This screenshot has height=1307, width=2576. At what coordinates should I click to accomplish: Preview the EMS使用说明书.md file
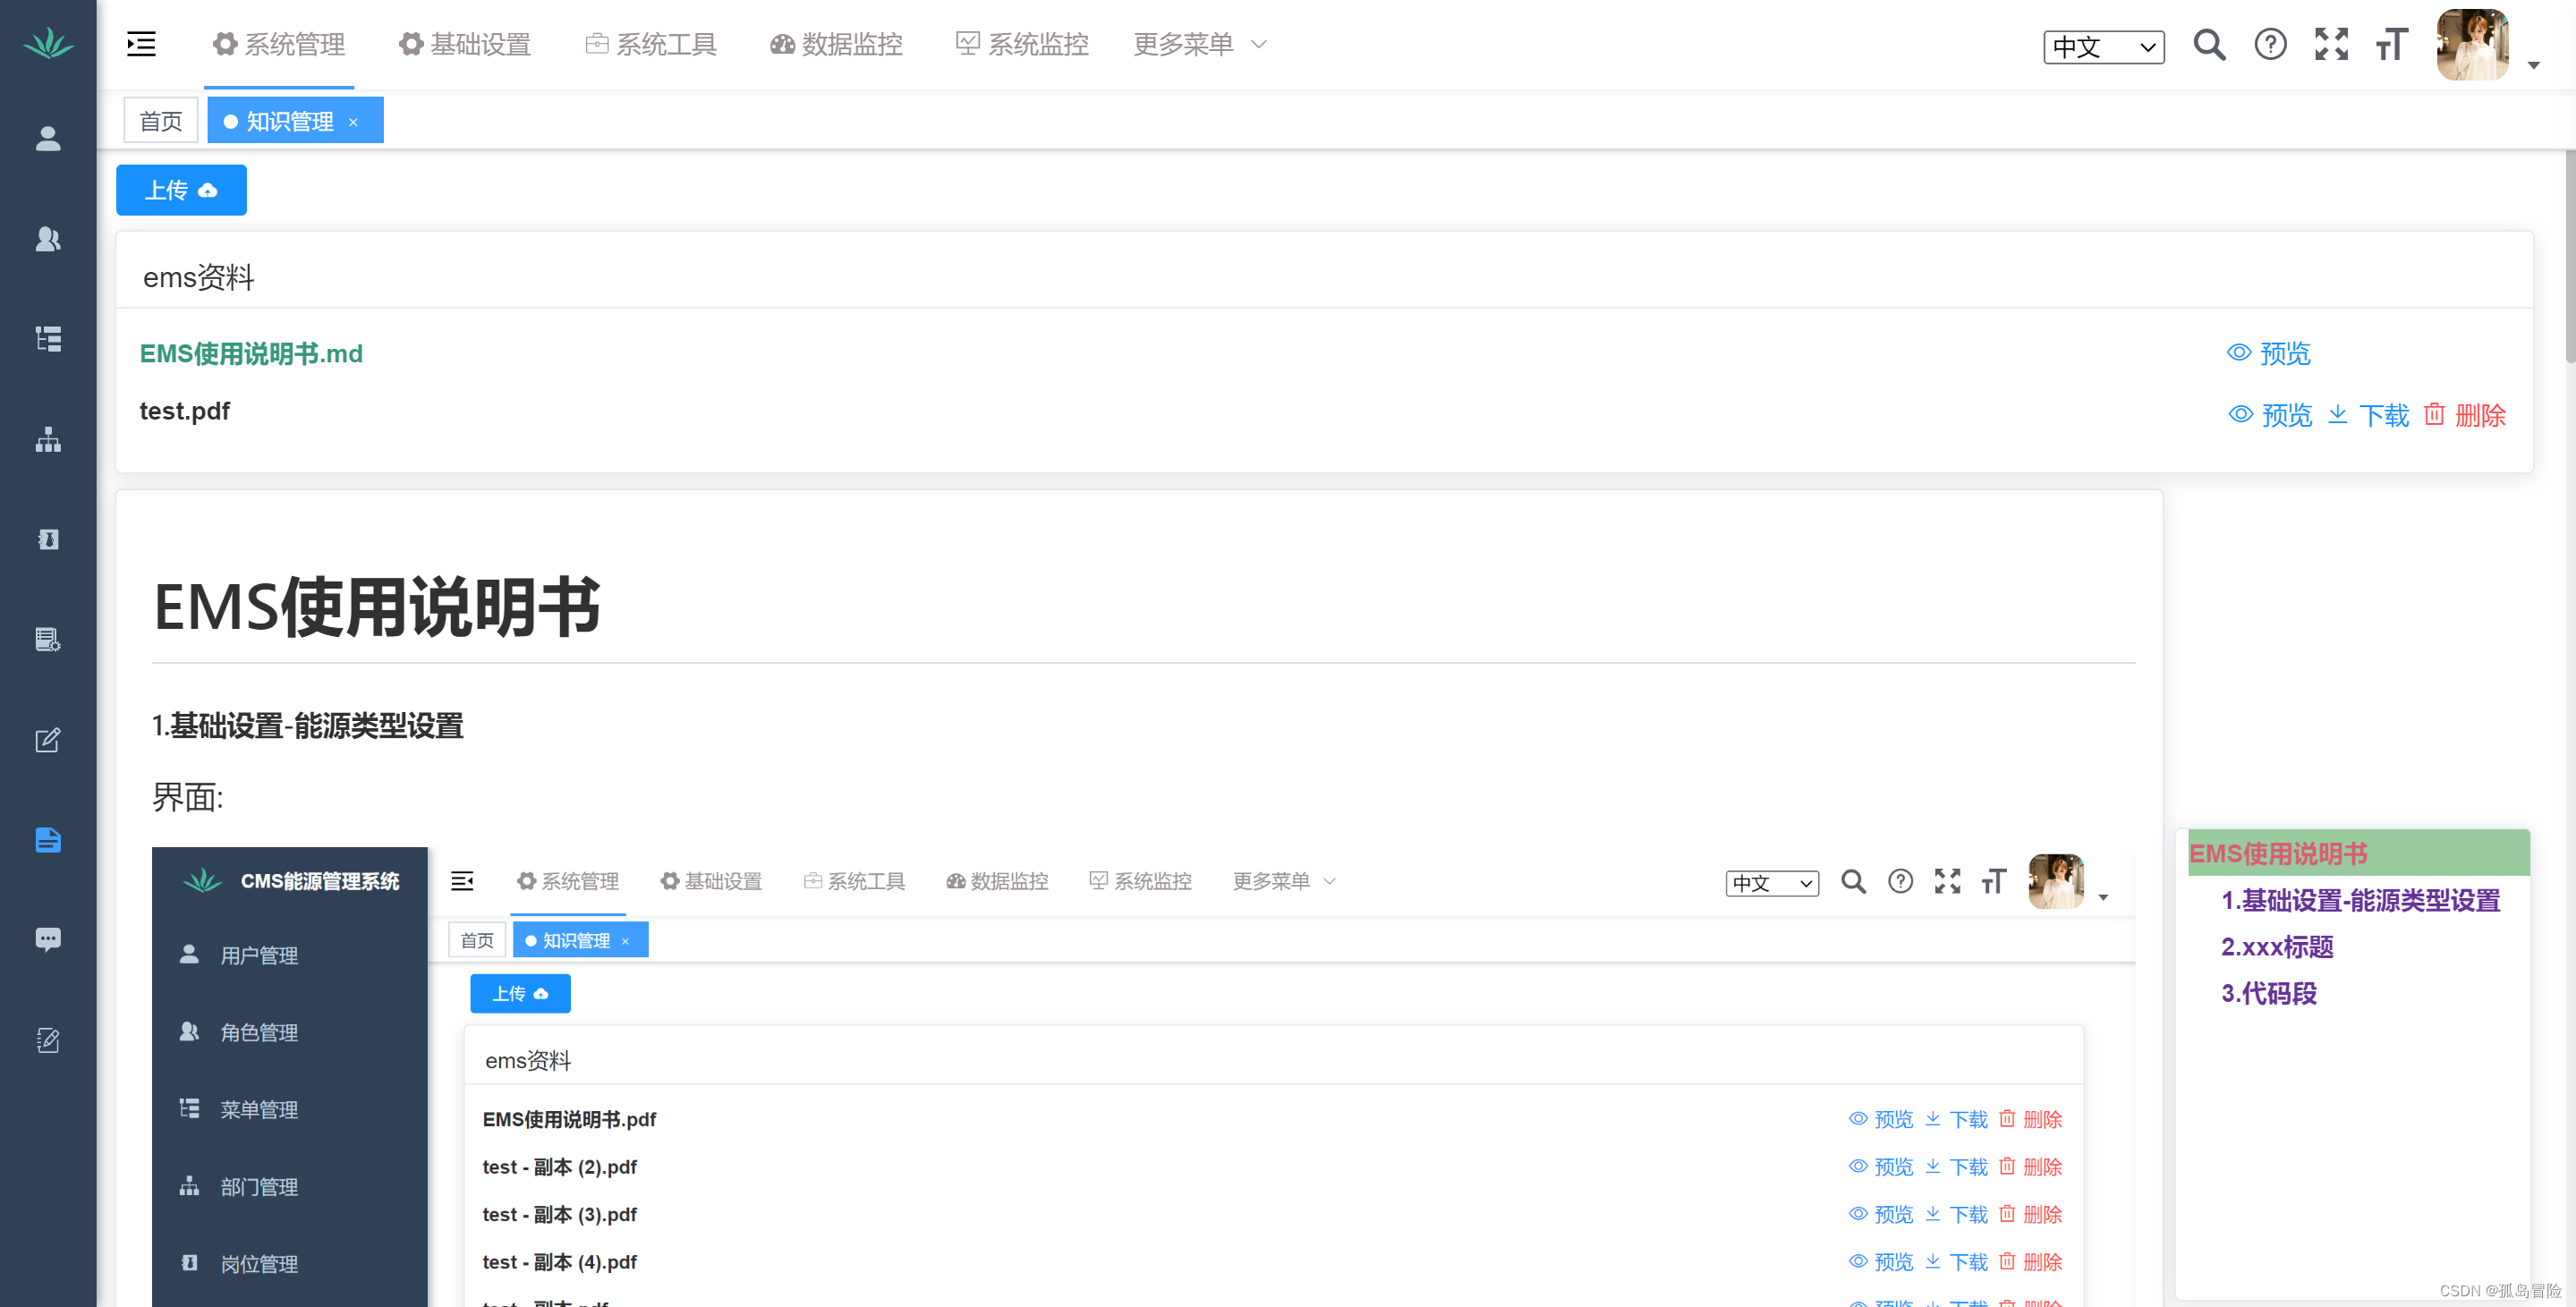tap(2270, 353)
